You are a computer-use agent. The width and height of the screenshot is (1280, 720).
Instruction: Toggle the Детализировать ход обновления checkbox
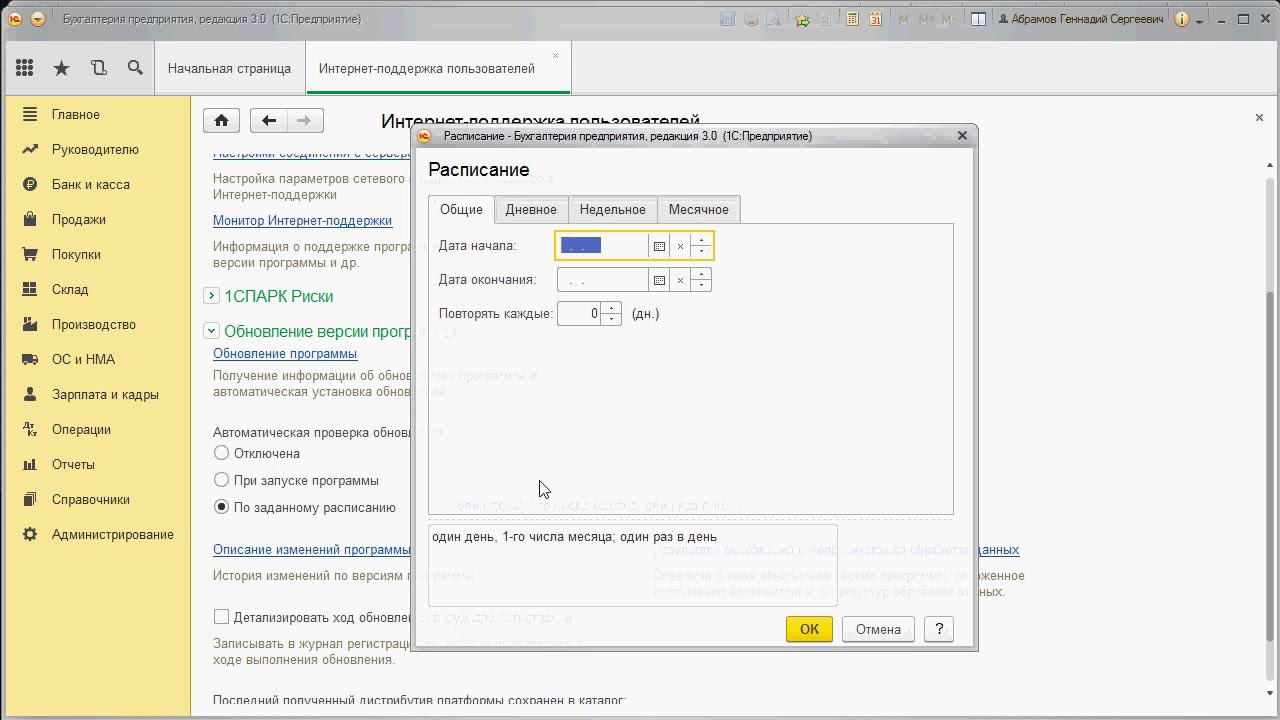(221, 617)
